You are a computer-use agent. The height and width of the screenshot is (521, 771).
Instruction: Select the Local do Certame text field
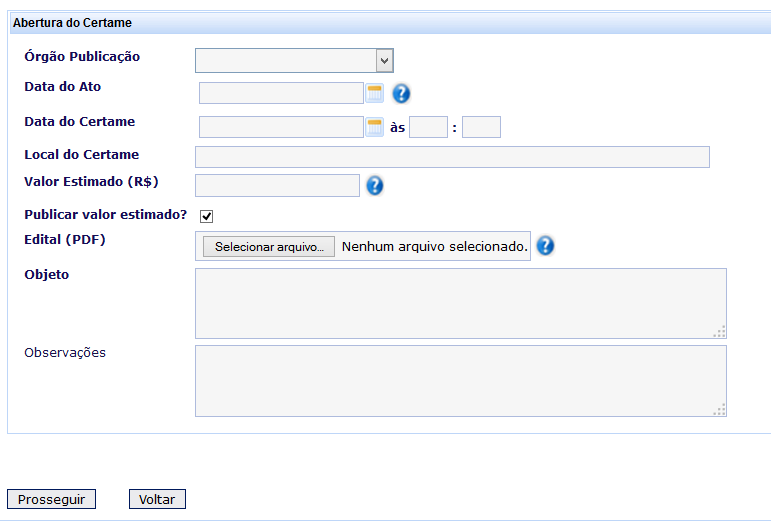452,157
